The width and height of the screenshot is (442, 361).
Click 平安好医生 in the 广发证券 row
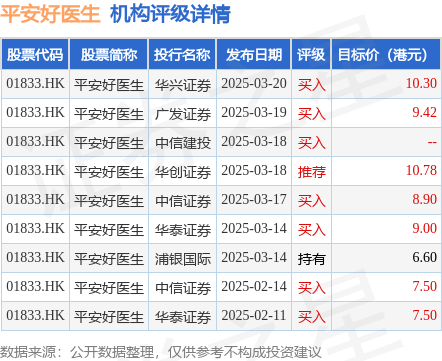click(109, 114)
